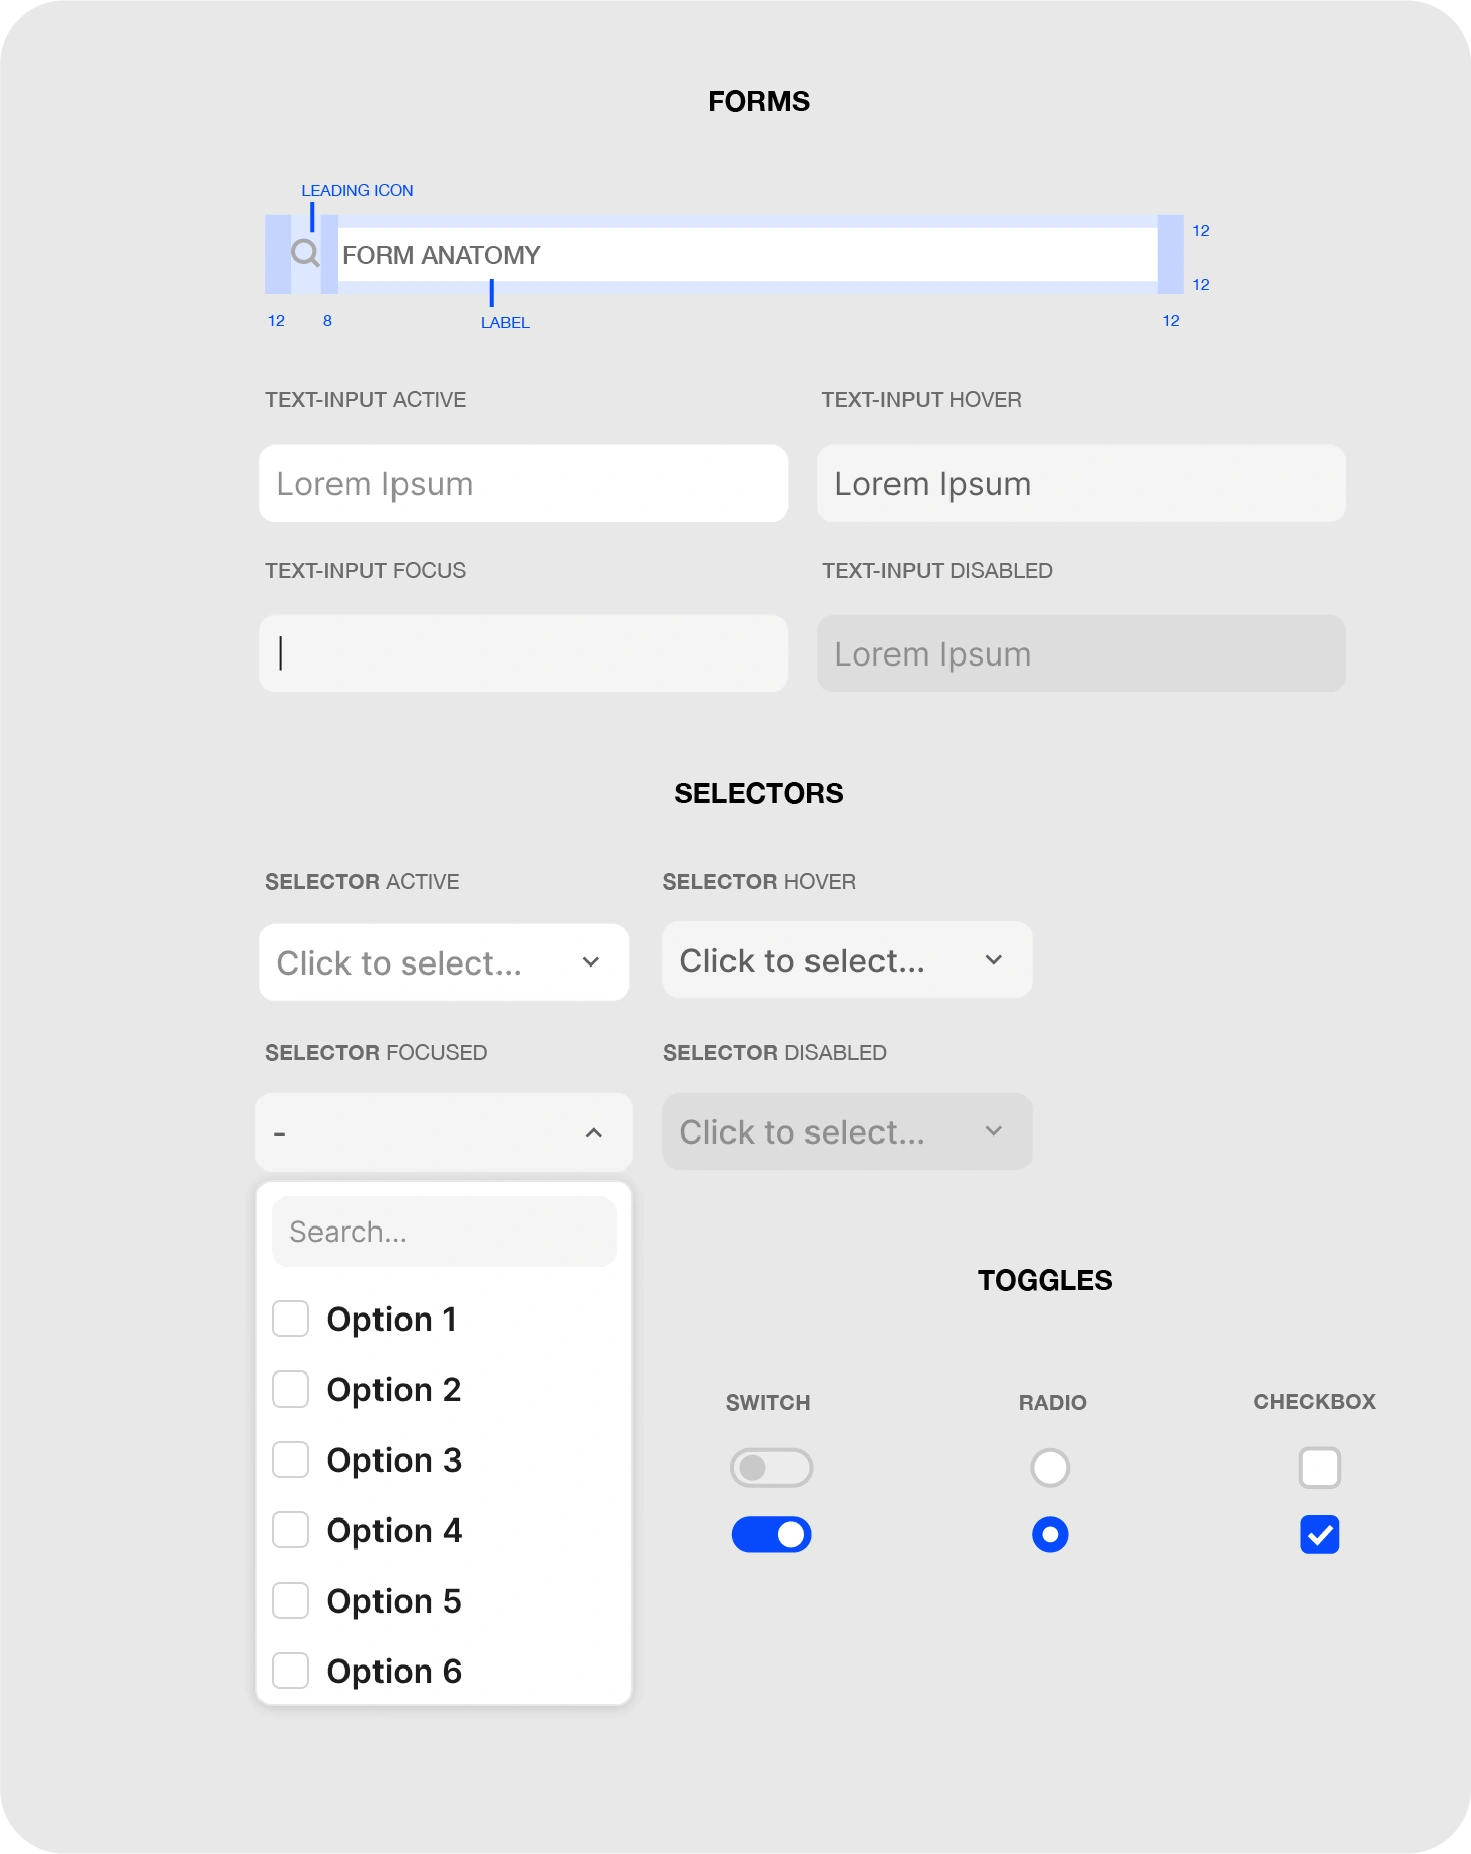This screenshot has width=1471, height=1854.
Task: Check the Option 4 checkbox
Action: (291, 1530)
